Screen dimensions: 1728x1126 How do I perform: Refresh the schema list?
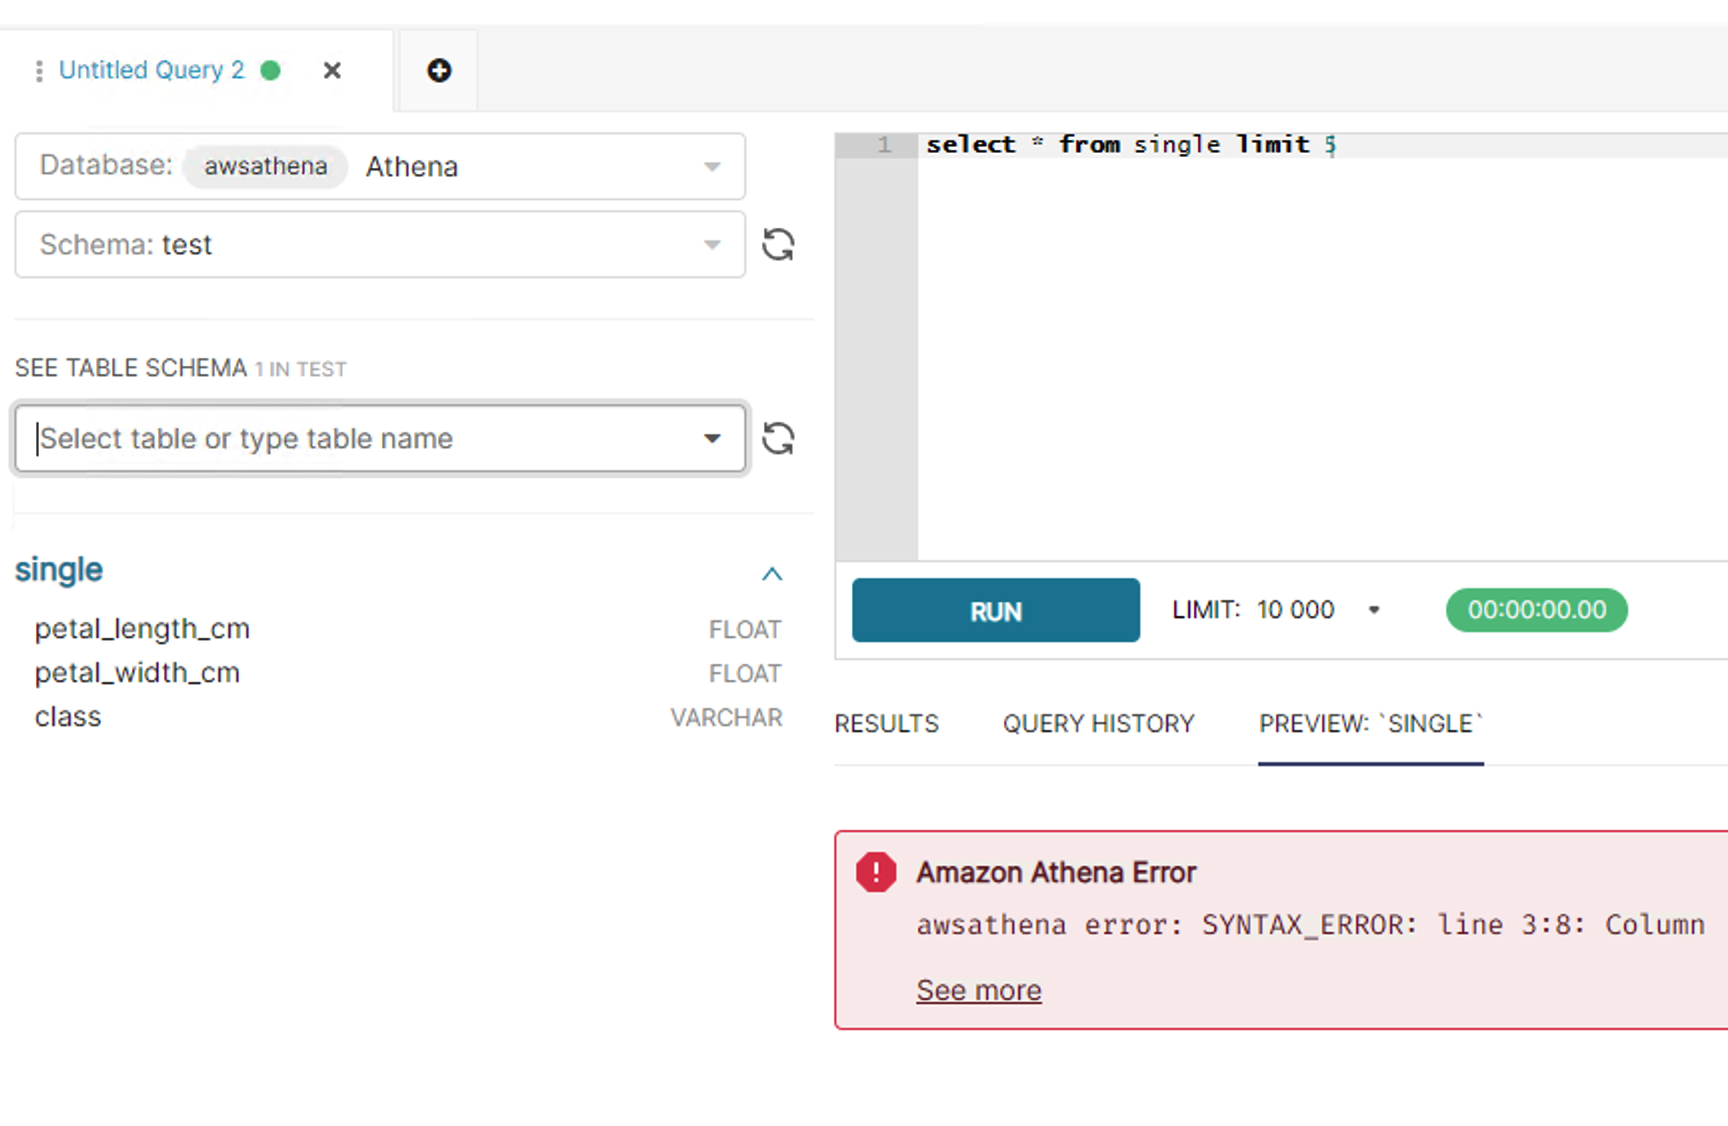click(779, 244)
